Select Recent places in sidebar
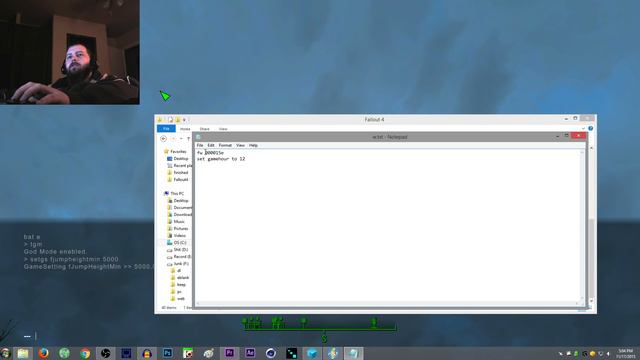 coord(179,165)
